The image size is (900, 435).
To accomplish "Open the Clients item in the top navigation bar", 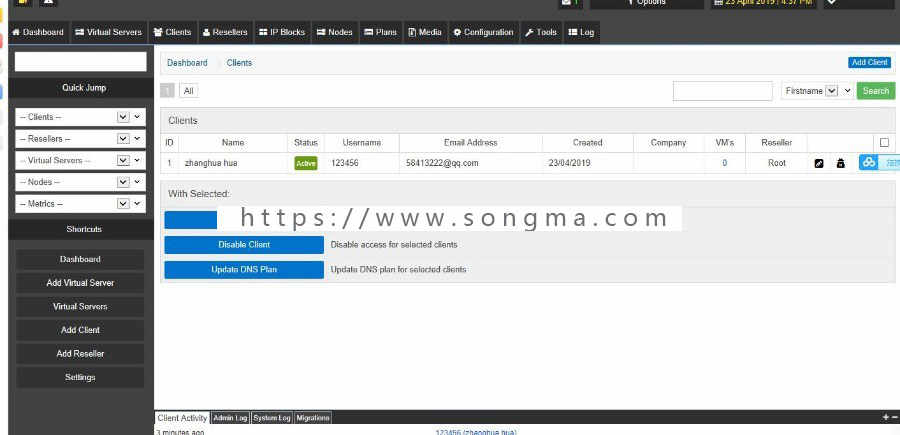I will pyautogui.click(x=173, y=32).
